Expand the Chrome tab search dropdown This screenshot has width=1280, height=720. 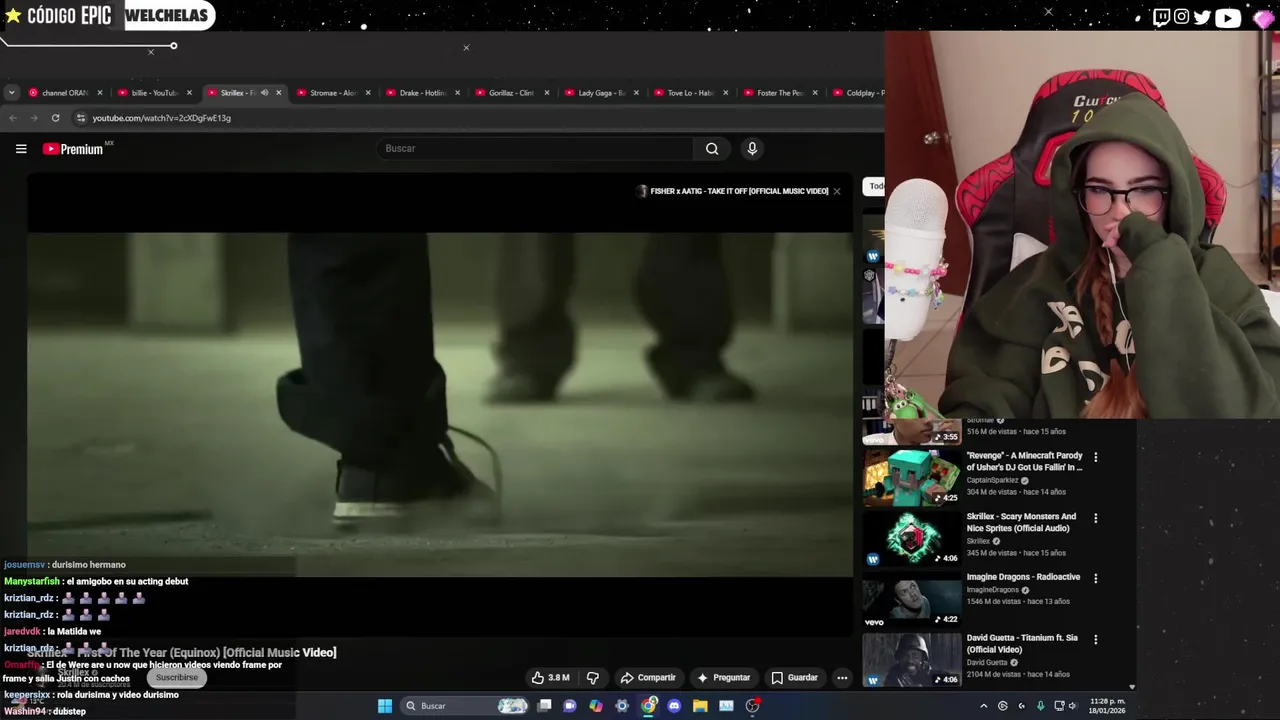click(x=11, y=93)
